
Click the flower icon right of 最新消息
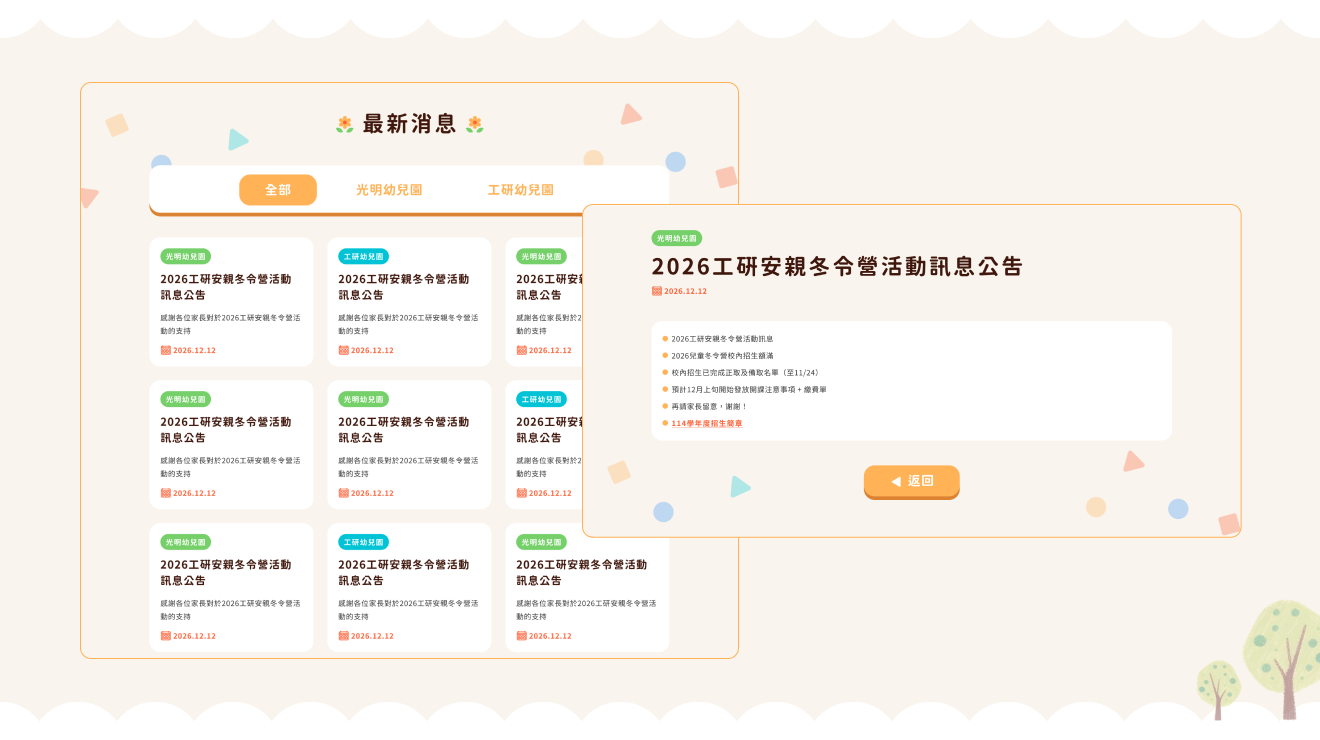(475, 124)
